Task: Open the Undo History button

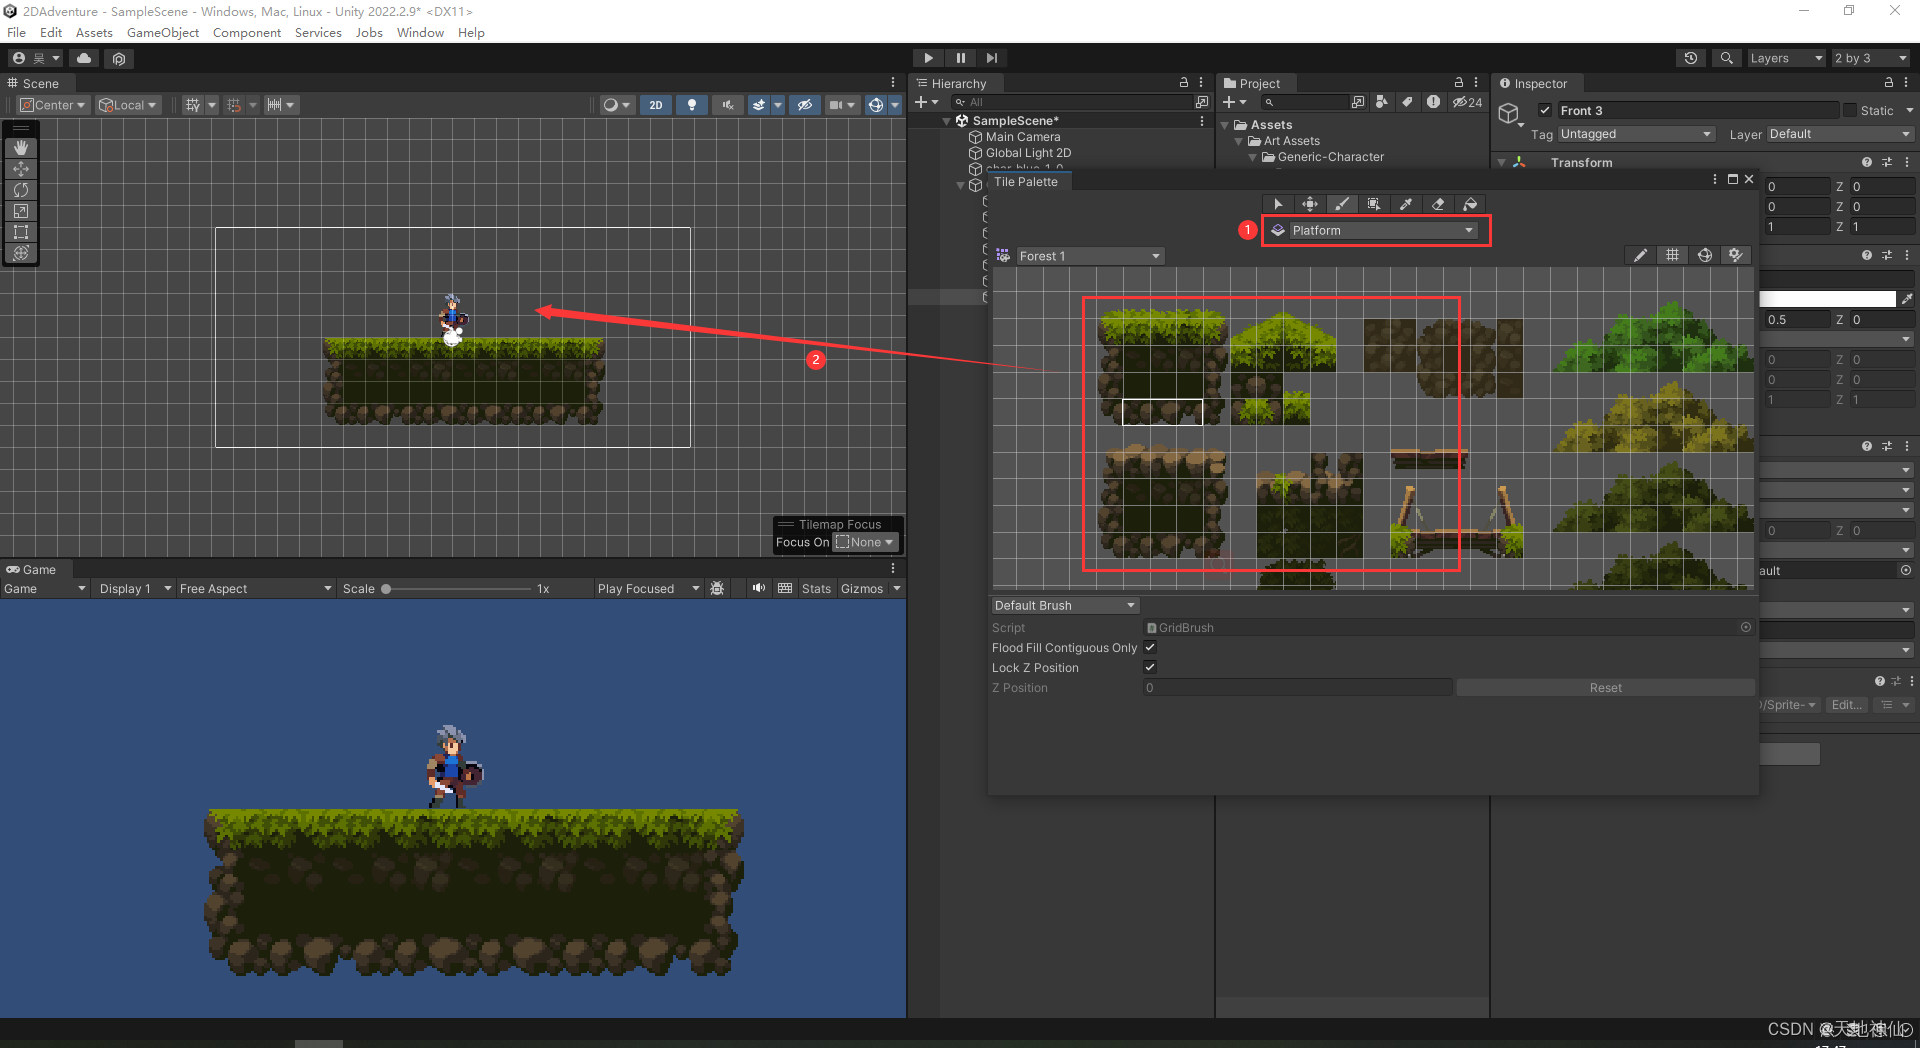Action: tap(1691, 58)
